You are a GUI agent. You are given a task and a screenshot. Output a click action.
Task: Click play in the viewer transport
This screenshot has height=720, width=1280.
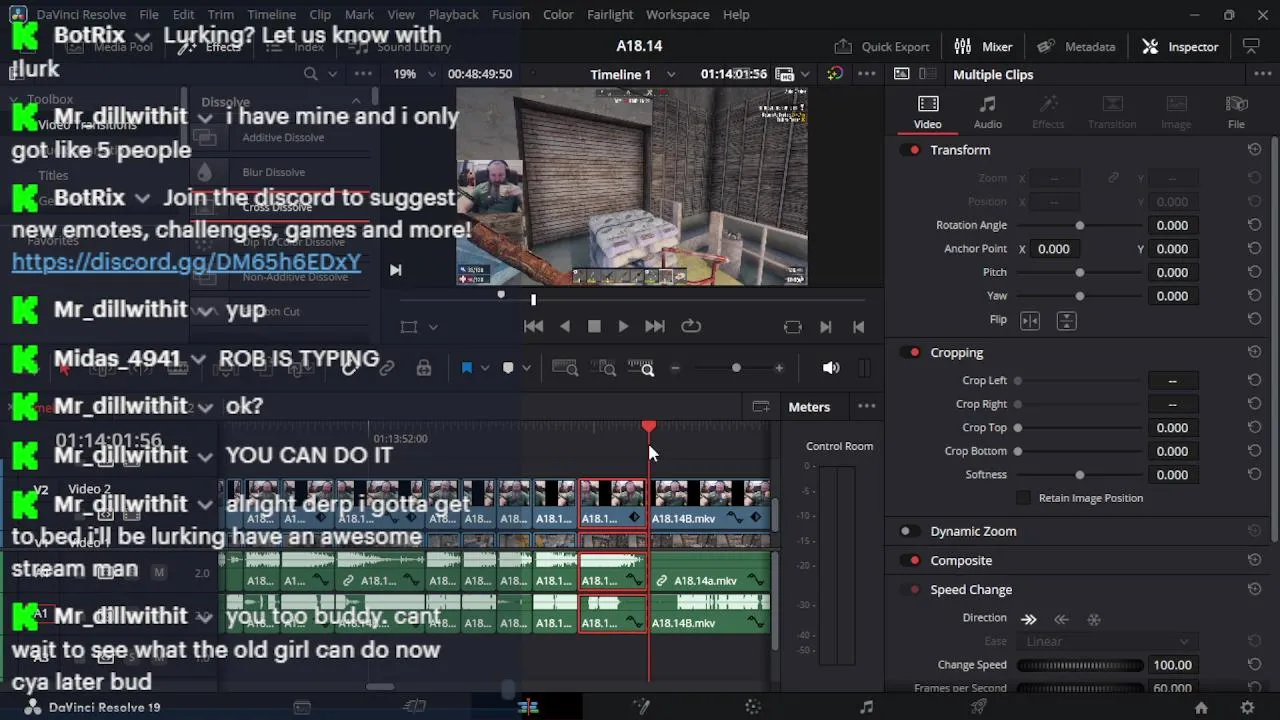pyautogui.click(x=623, y=326)
